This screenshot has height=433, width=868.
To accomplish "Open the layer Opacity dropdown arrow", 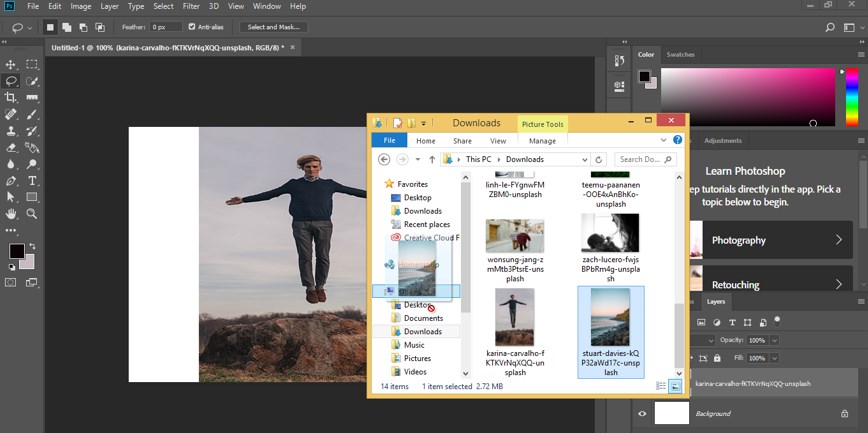I will coord(773,340).
